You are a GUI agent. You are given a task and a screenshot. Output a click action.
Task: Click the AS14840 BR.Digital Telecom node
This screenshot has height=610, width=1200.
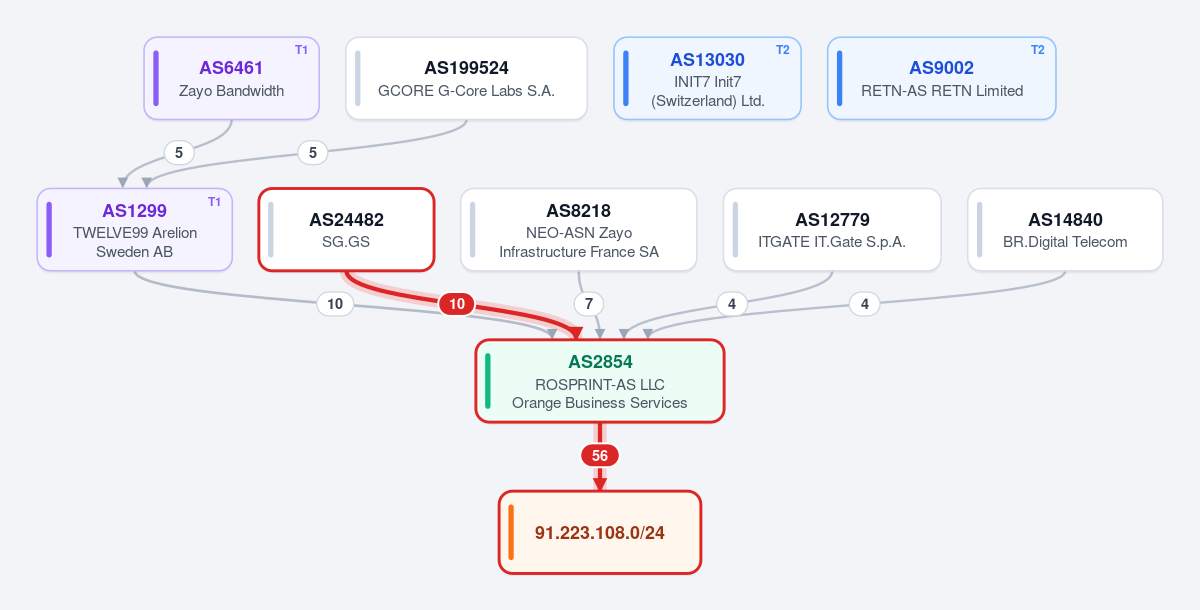tap(1065, 229)
